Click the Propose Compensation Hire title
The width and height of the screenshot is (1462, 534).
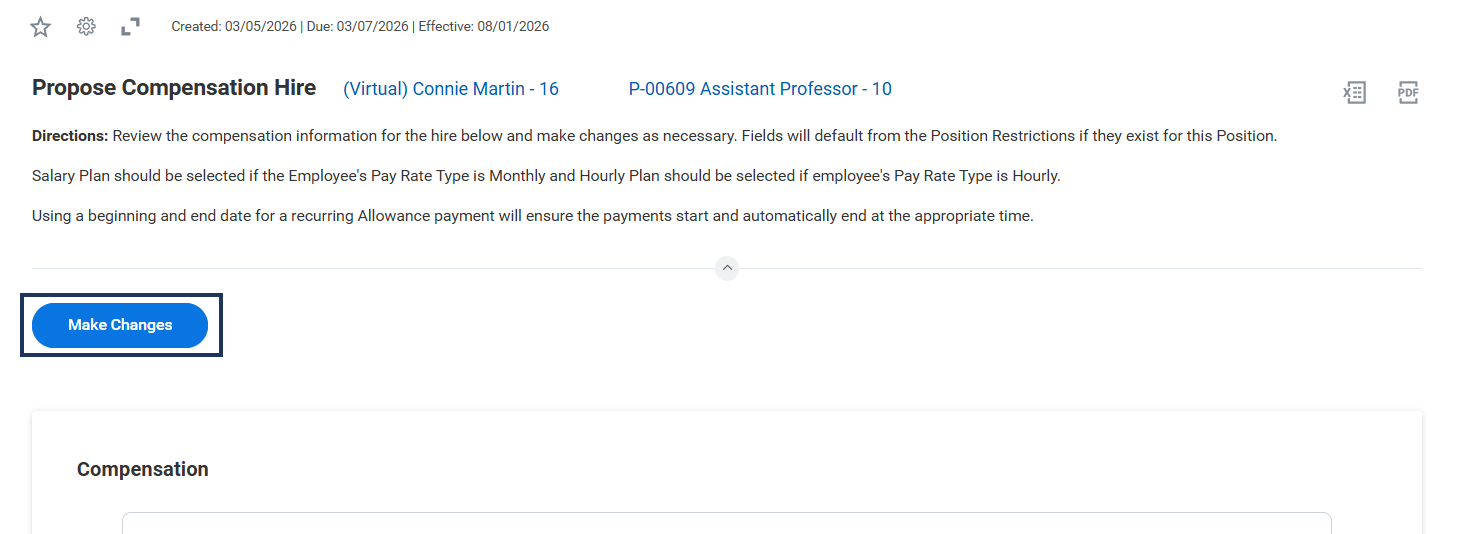coord(174,88)
